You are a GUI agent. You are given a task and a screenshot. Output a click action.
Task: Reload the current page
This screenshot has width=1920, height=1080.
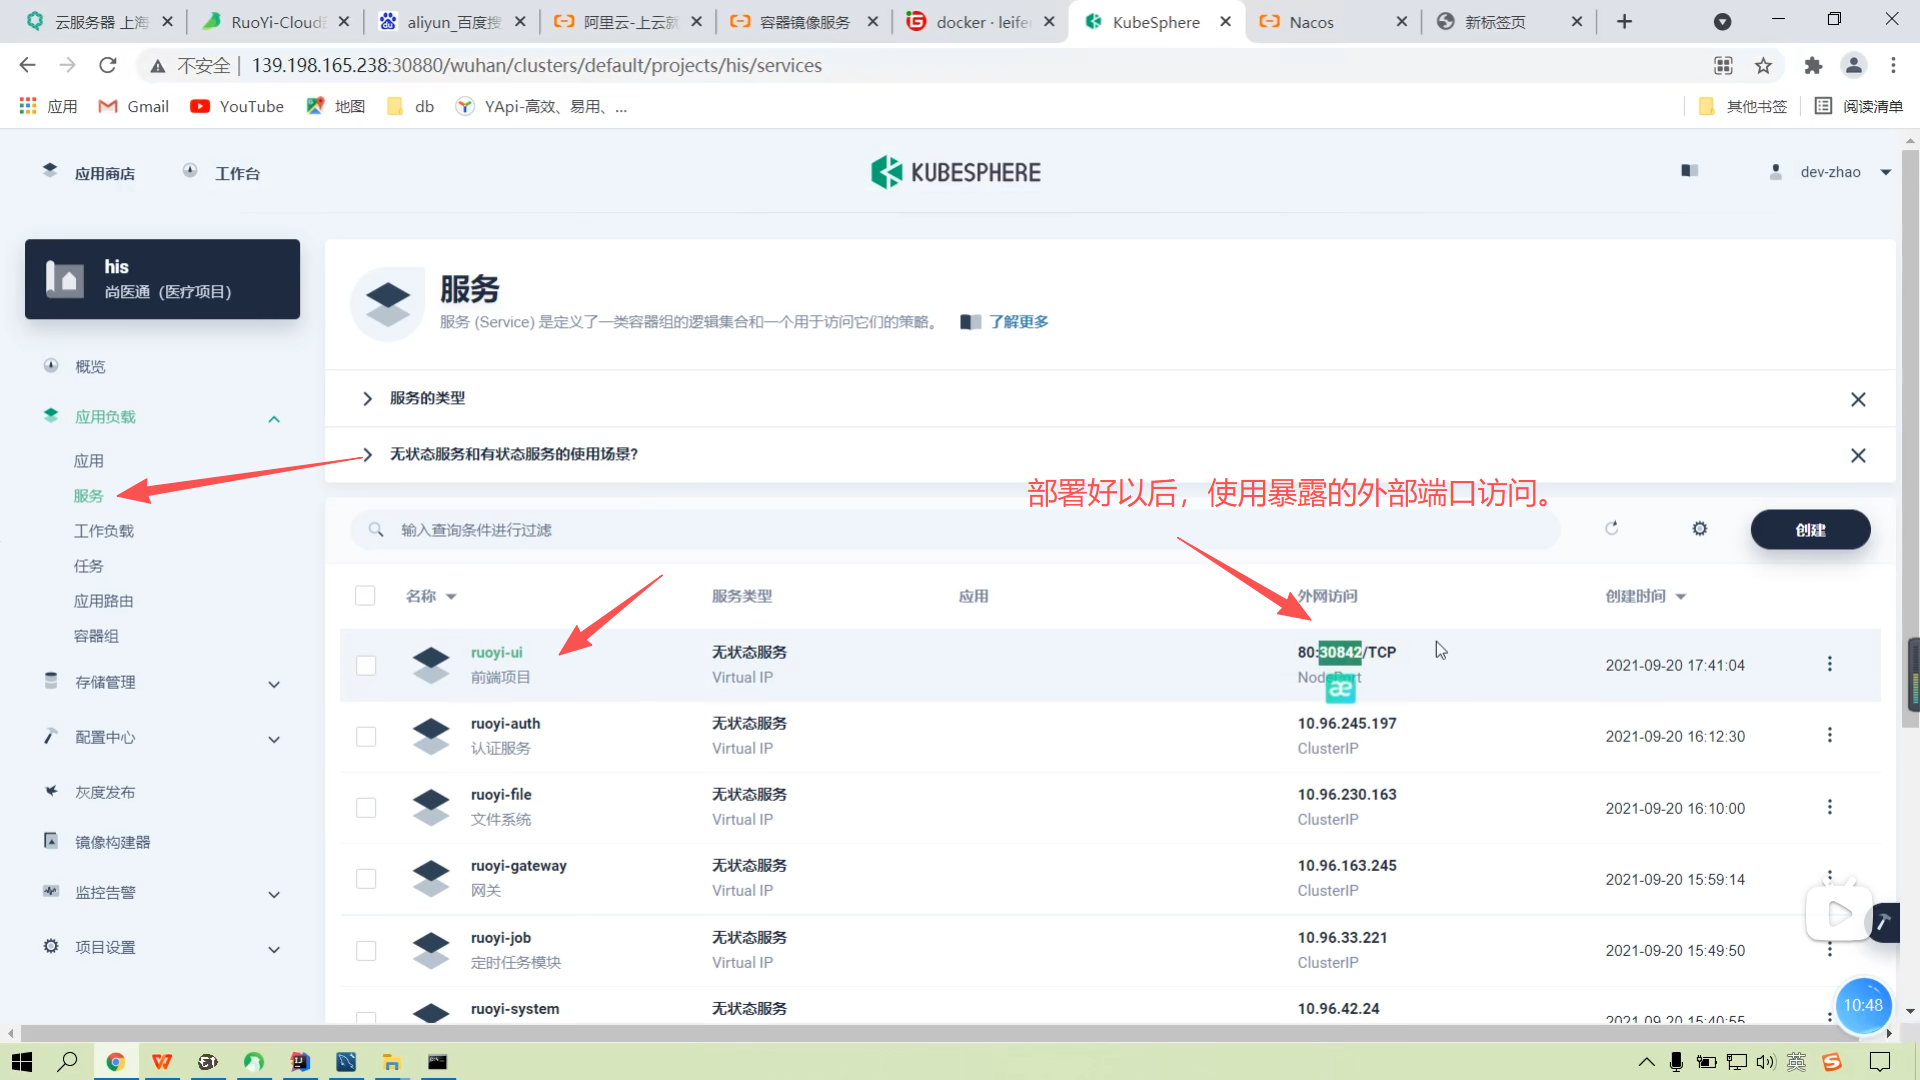pos(108,66)
